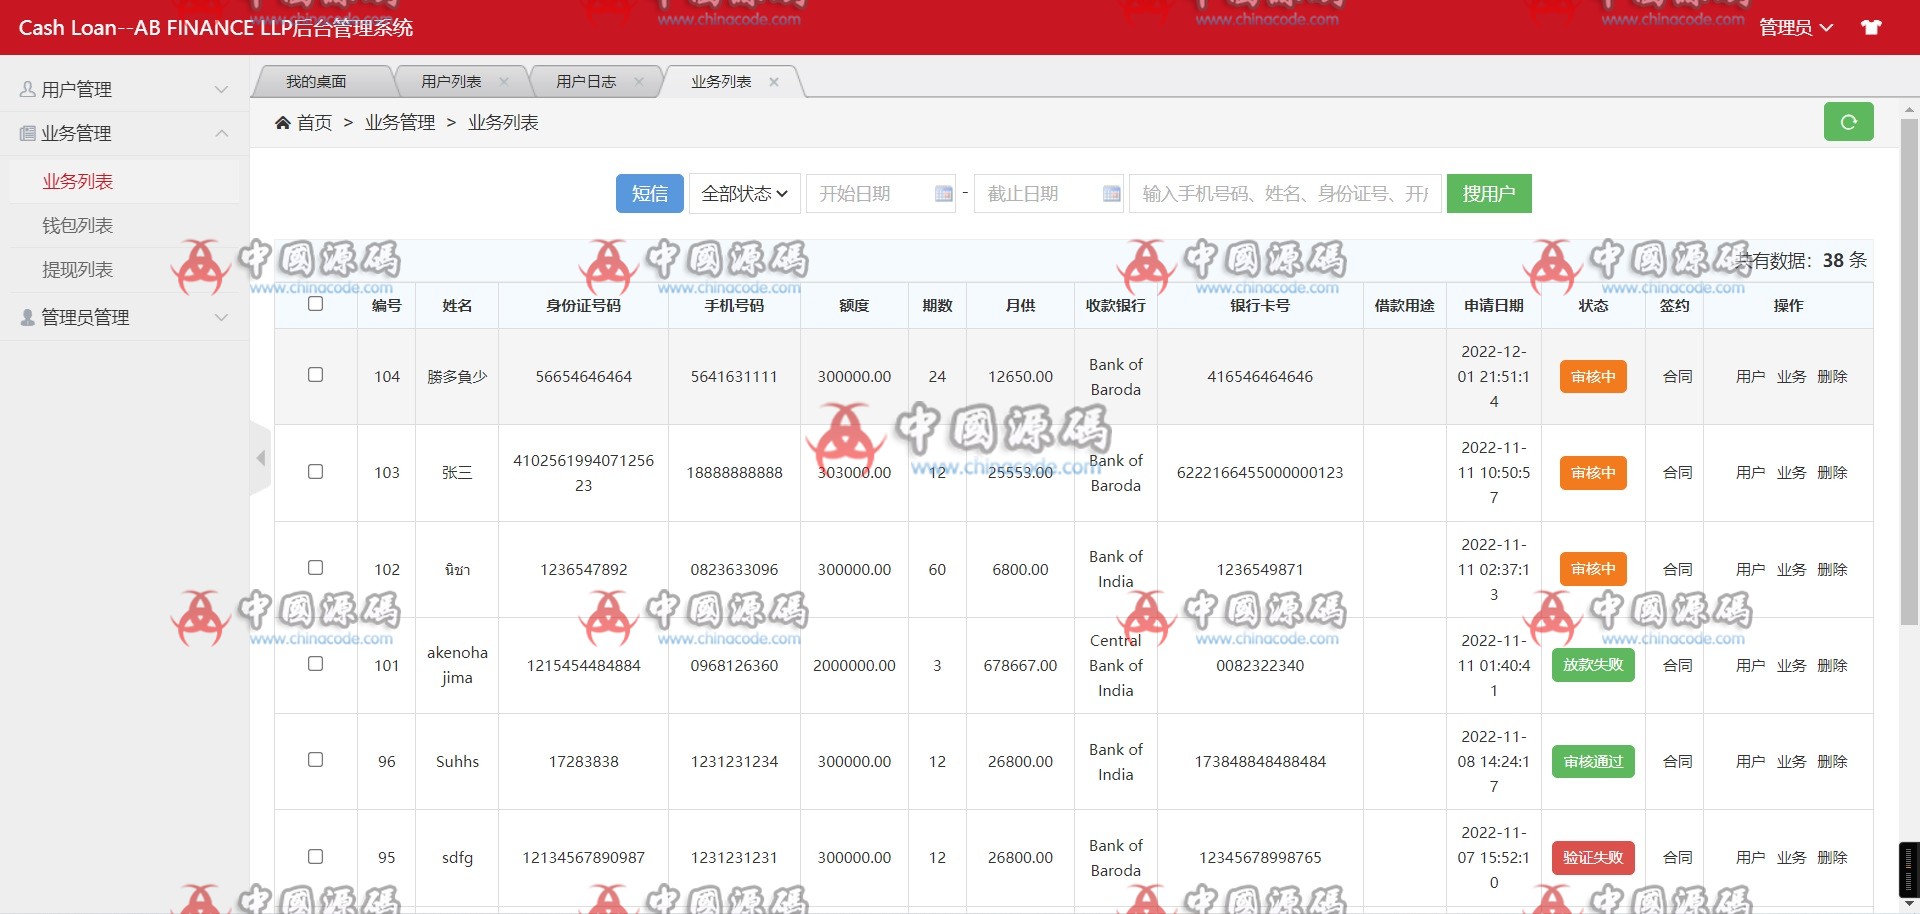Check the checkbox for row 104
This screenshot has width=1920, height=914.
315,375
